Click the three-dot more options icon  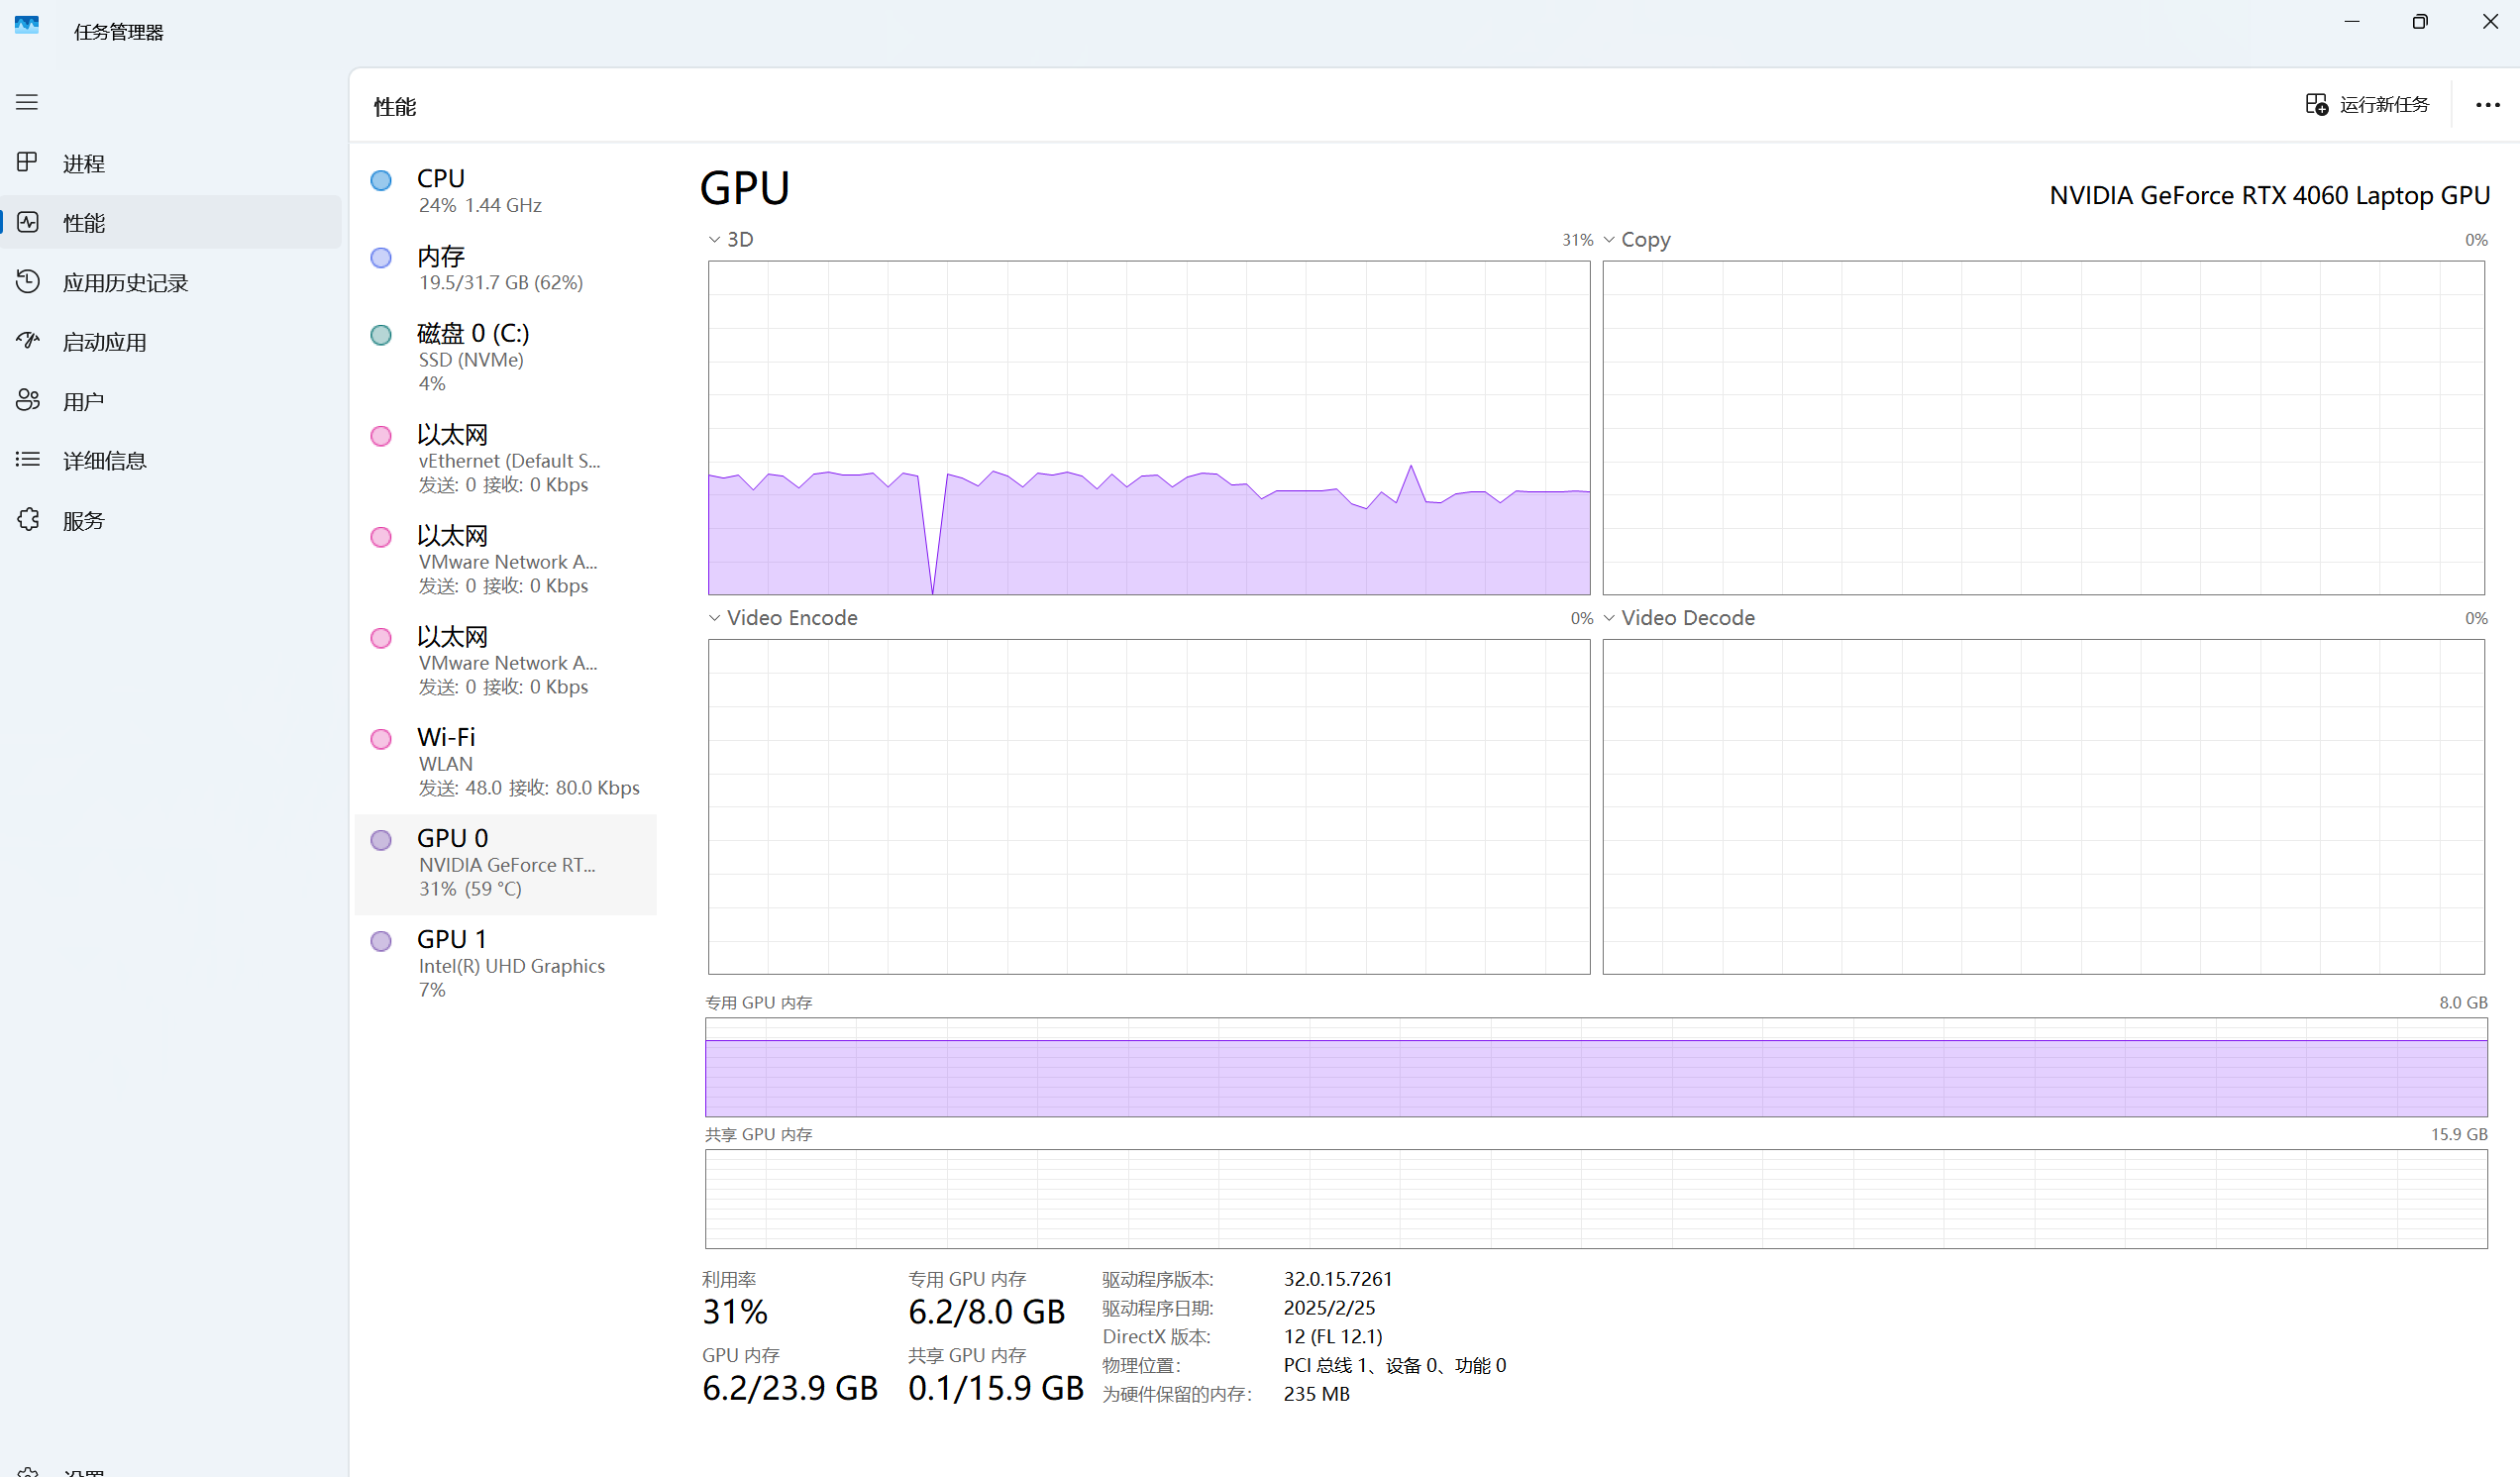pos(2487,105)
